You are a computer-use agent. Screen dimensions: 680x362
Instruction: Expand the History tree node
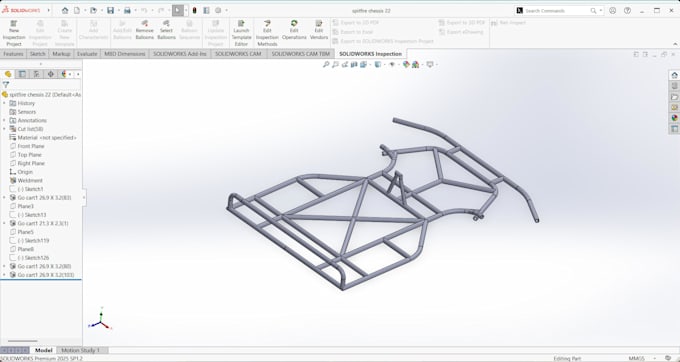4,103
